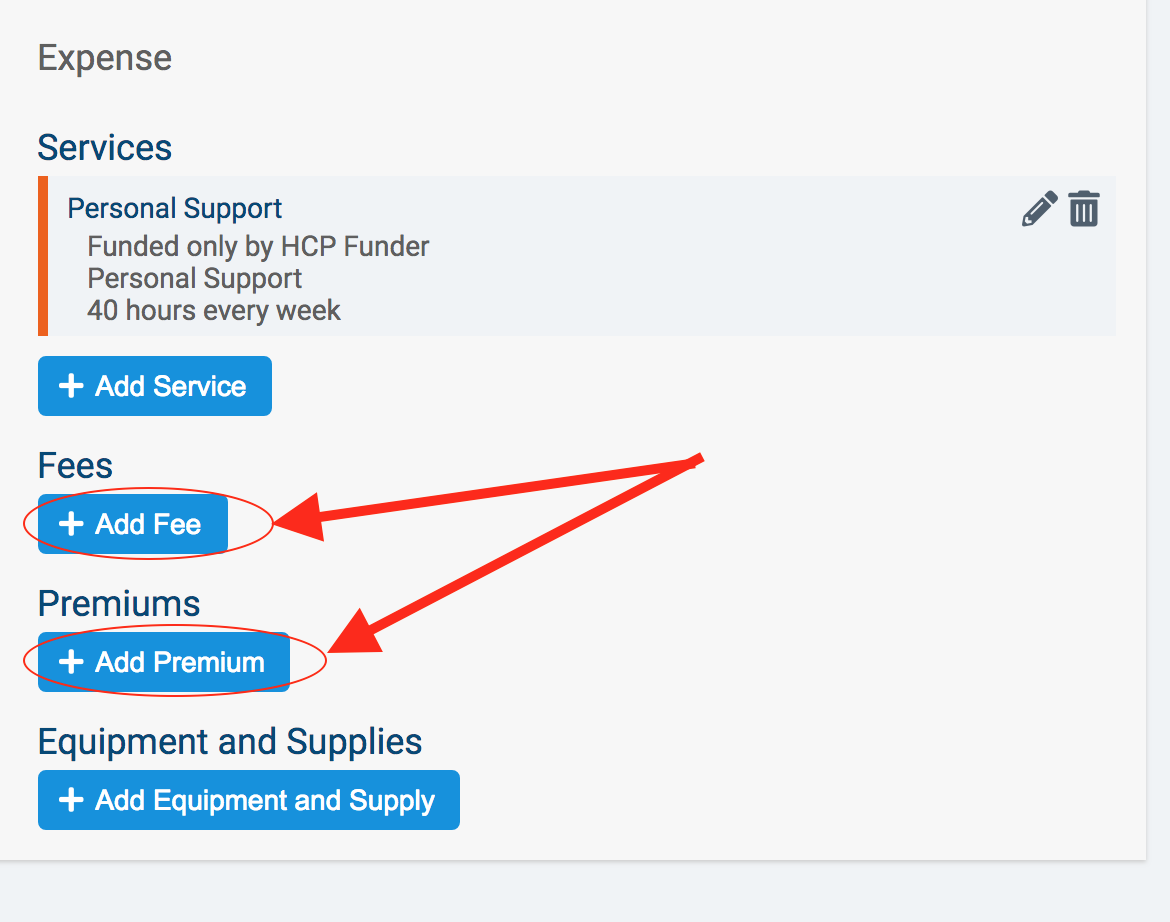Select the 'Funded only by HCP Funder' line

coord(258,246)
